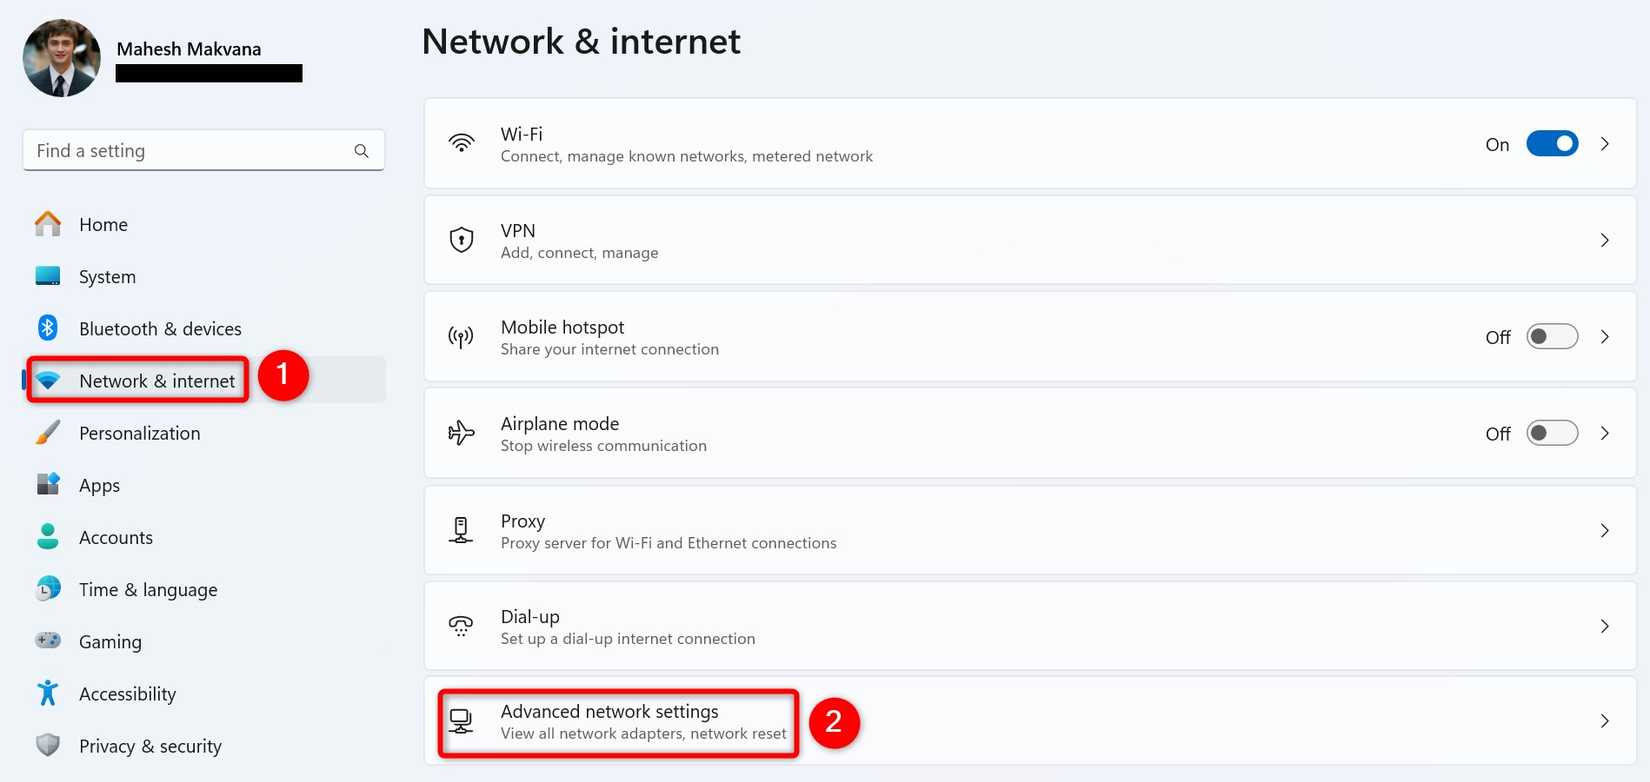Image resolution: width=1650 pixels, height=782 pixels.
Task: Select the Dial-up phone icon
Action: pyautogui.click(x=461, y=626)
